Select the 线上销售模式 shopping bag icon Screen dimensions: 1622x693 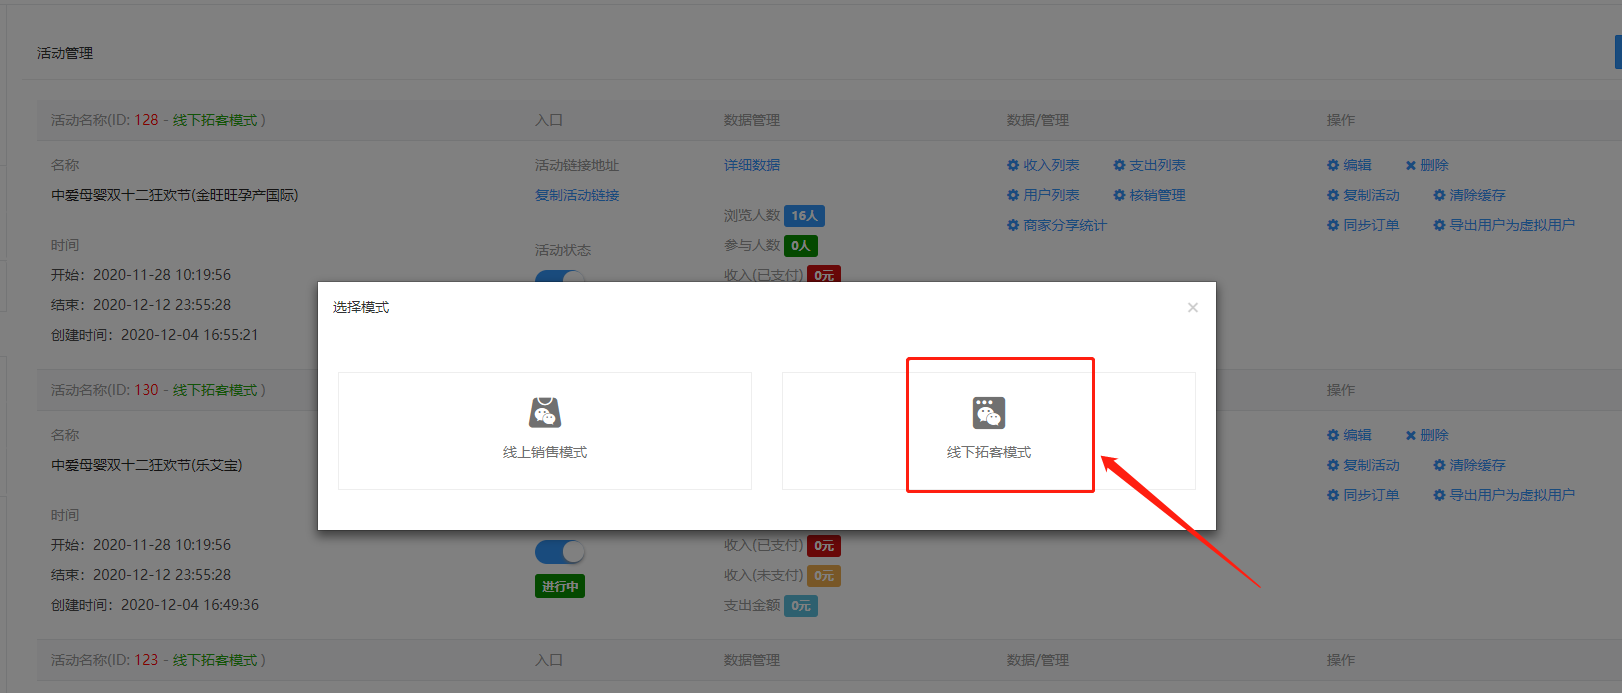(545, 412)
